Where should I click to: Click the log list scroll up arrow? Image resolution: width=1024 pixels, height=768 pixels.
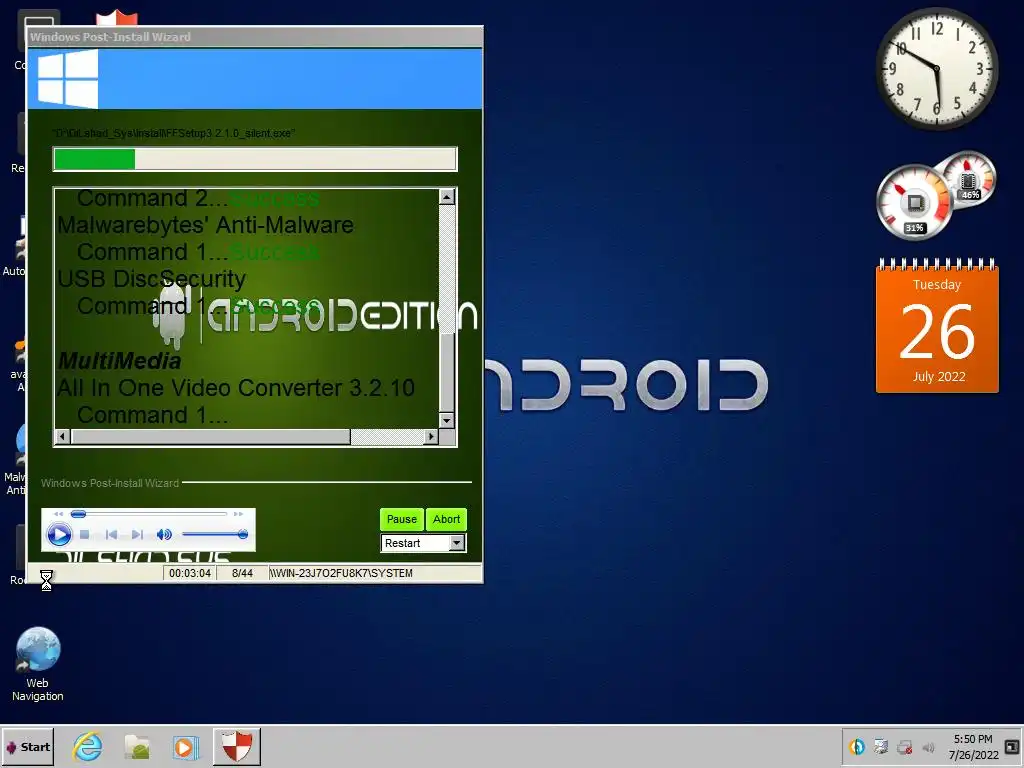[x=447, y=197]
